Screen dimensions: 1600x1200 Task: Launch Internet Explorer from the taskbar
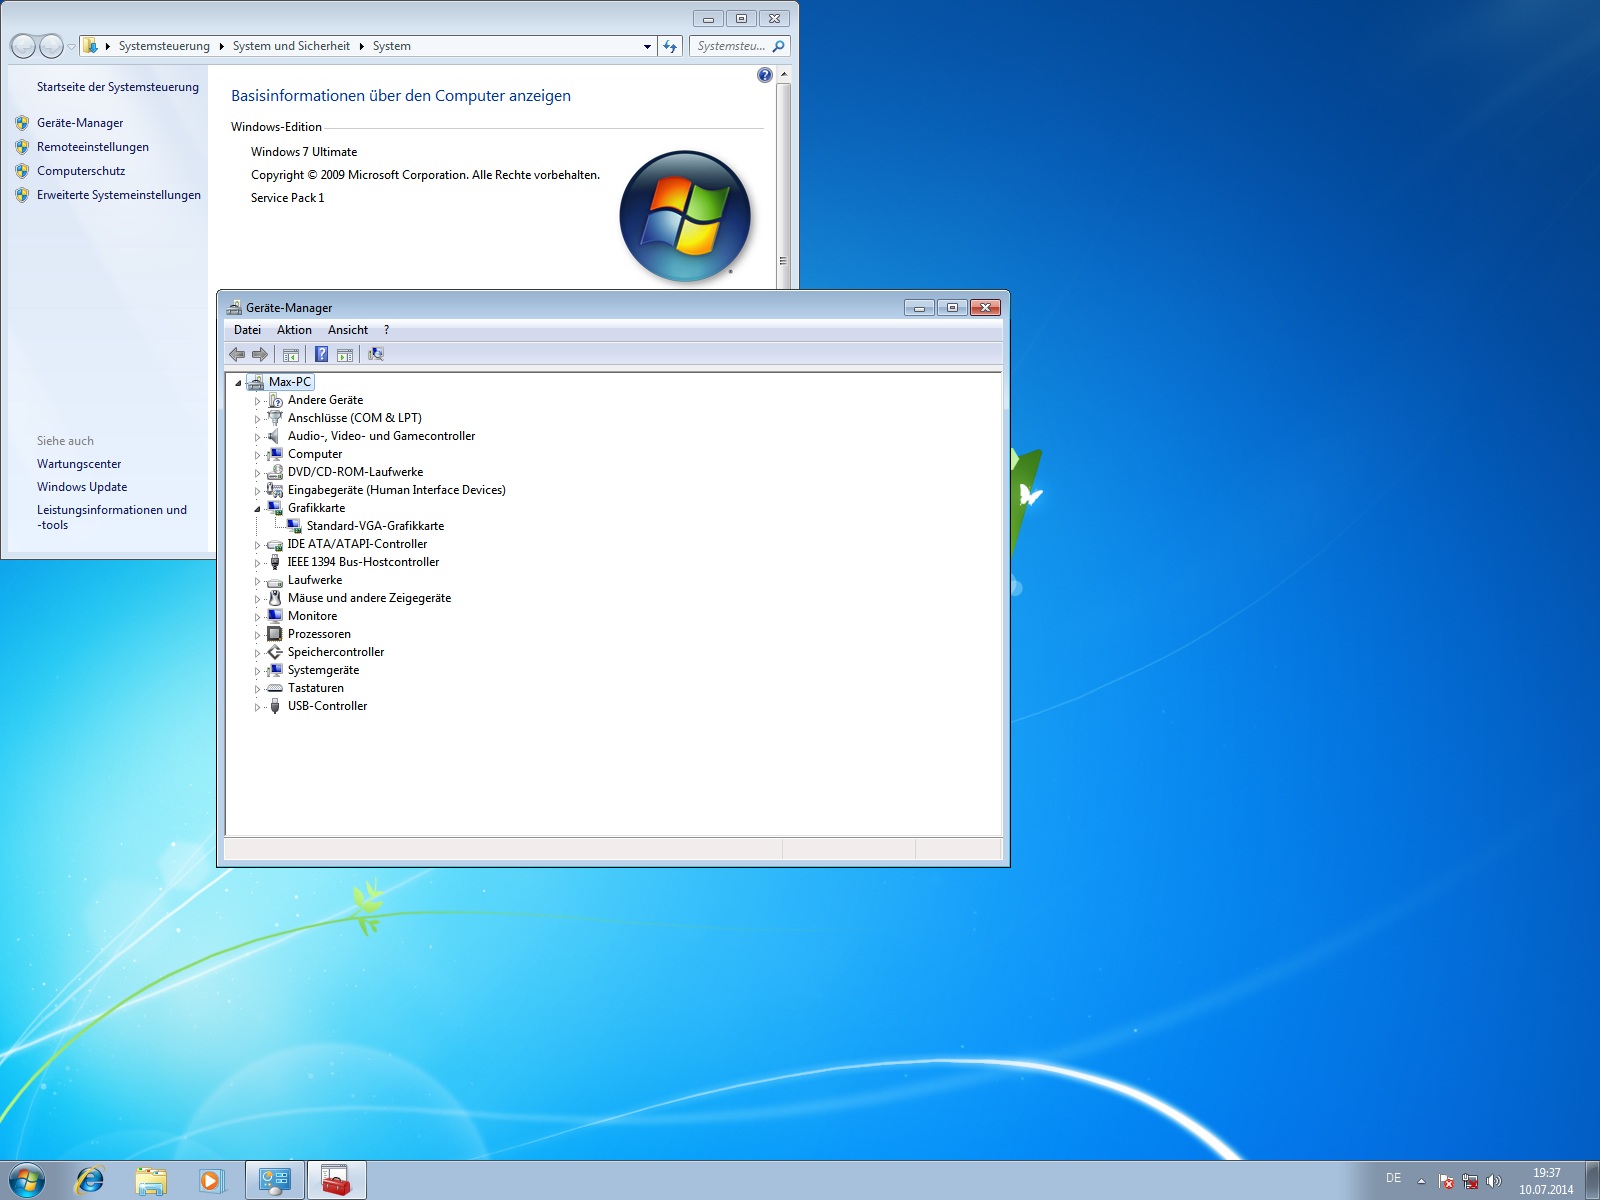(x=90, y=1181)
